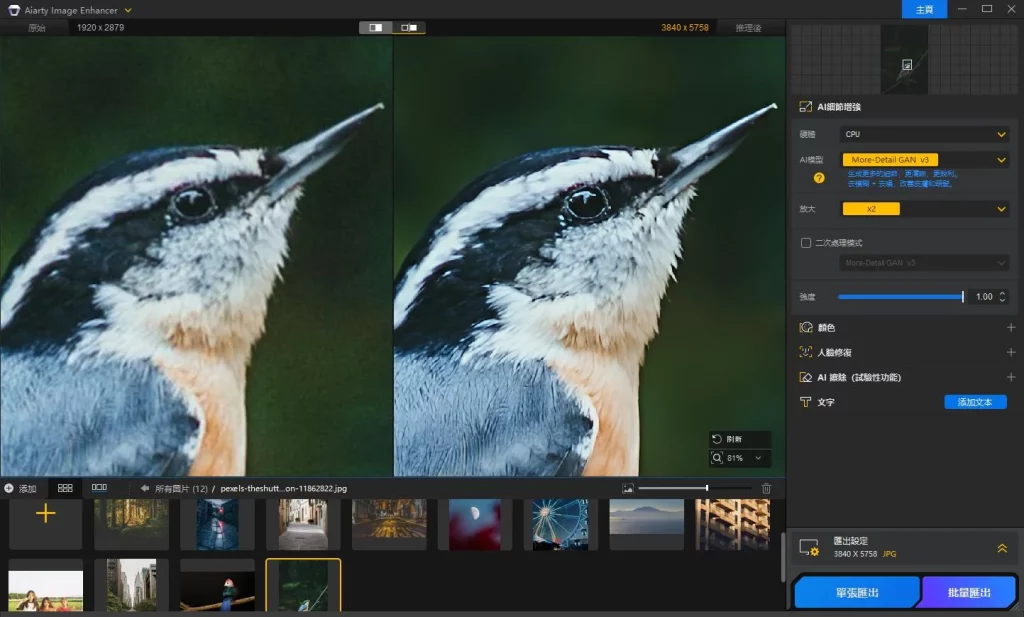Click the plus icon next to 添加
Screen dimensions: 1024x617
tap(9, 489)
